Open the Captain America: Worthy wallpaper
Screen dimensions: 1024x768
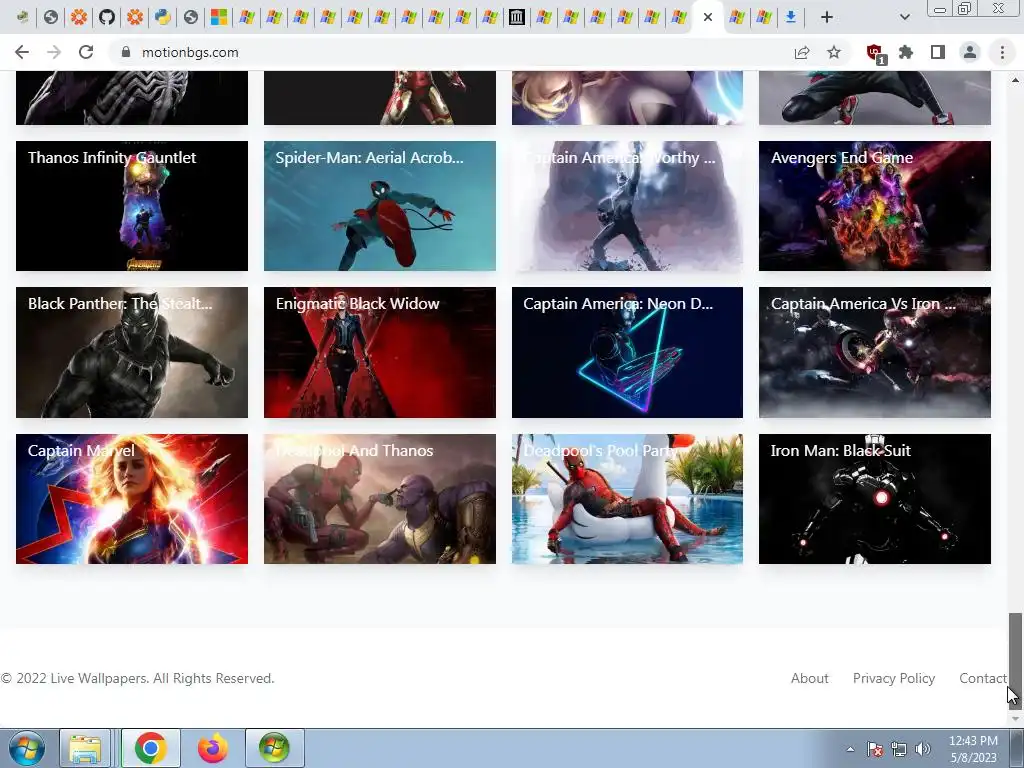[627, 206]
